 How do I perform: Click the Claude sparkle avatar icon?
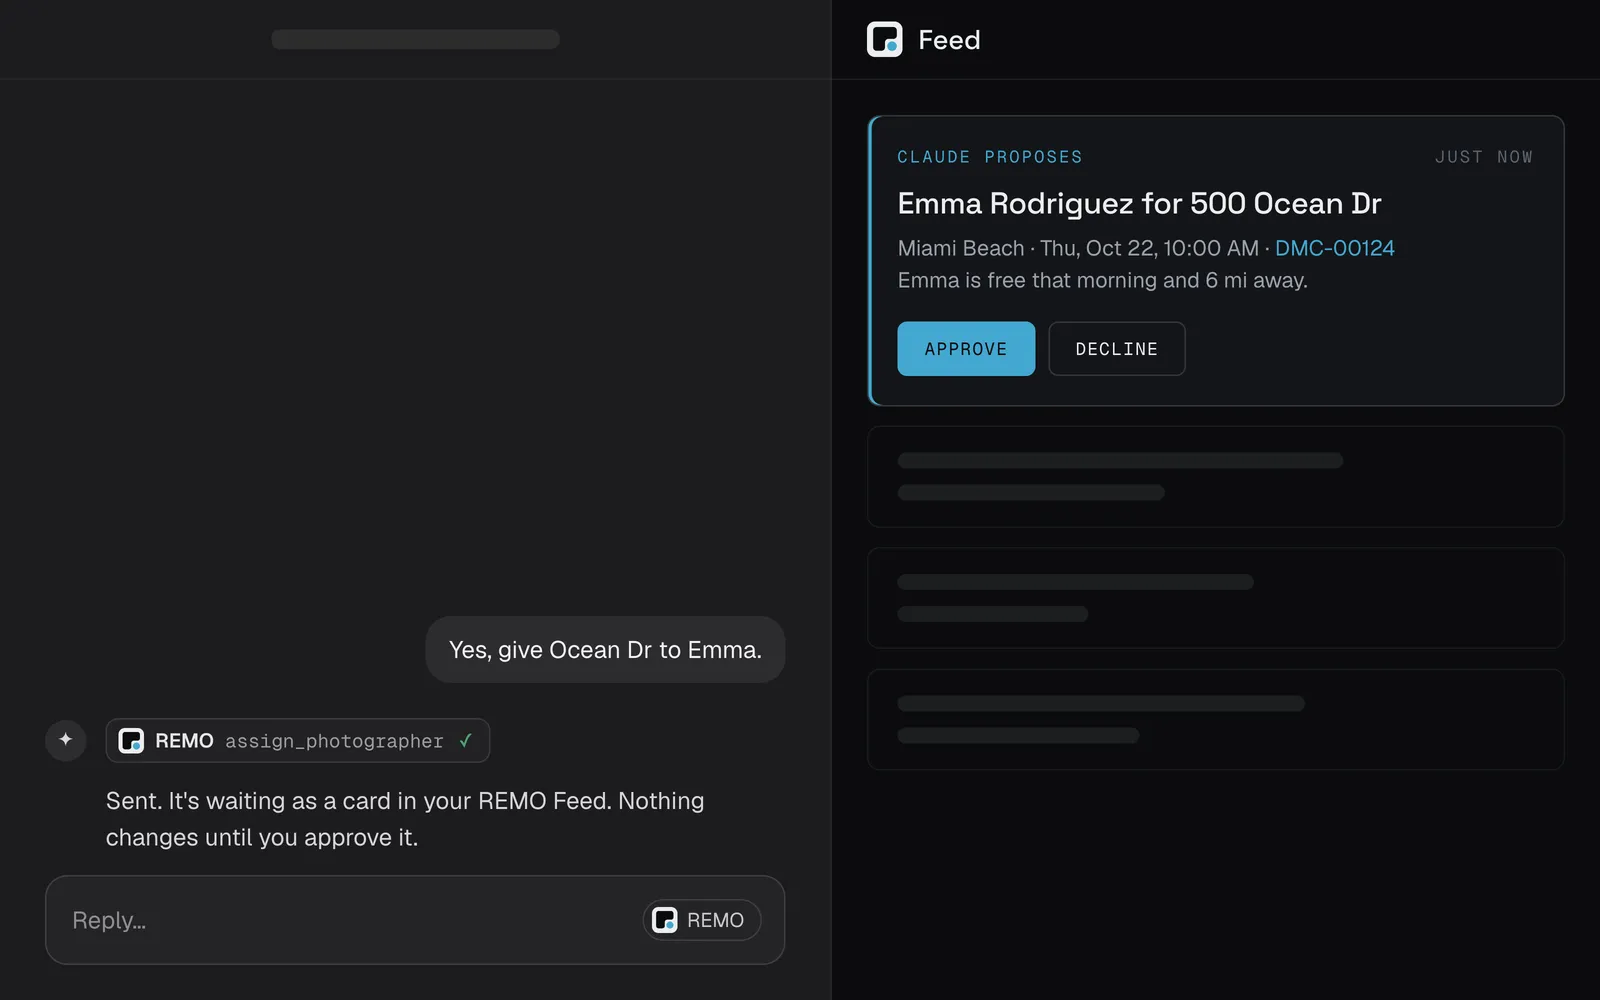(x=66, y=740)
